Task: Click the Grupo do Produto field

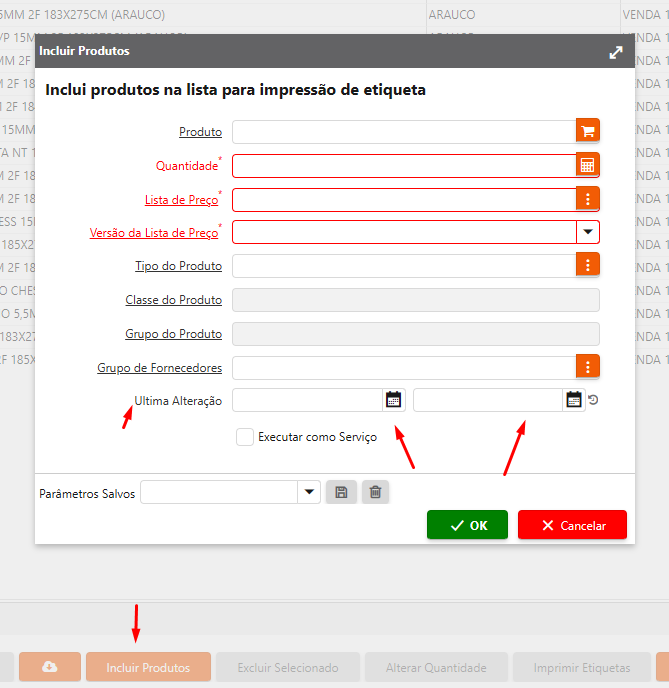Action: tap(416, 334)
